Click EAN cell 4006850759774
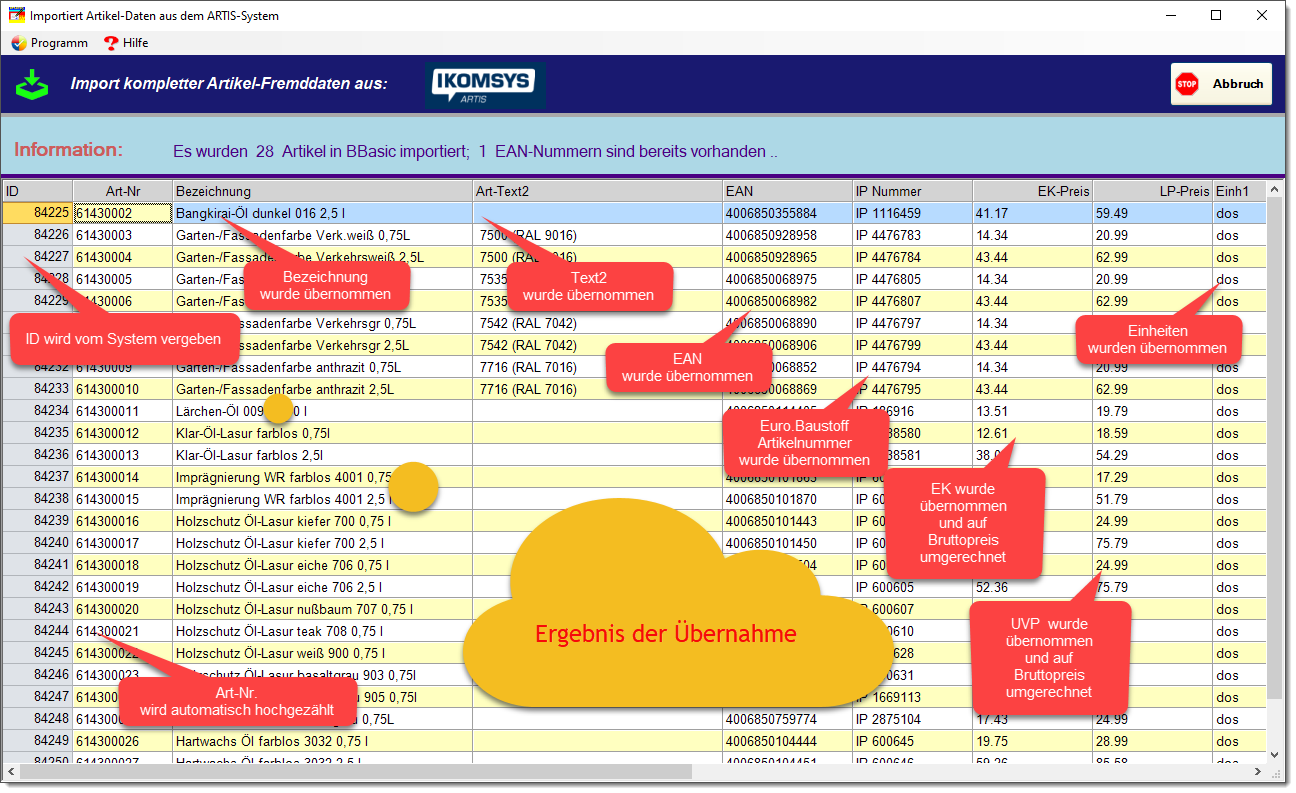1296x793 pixels. (x=787, y=719)
